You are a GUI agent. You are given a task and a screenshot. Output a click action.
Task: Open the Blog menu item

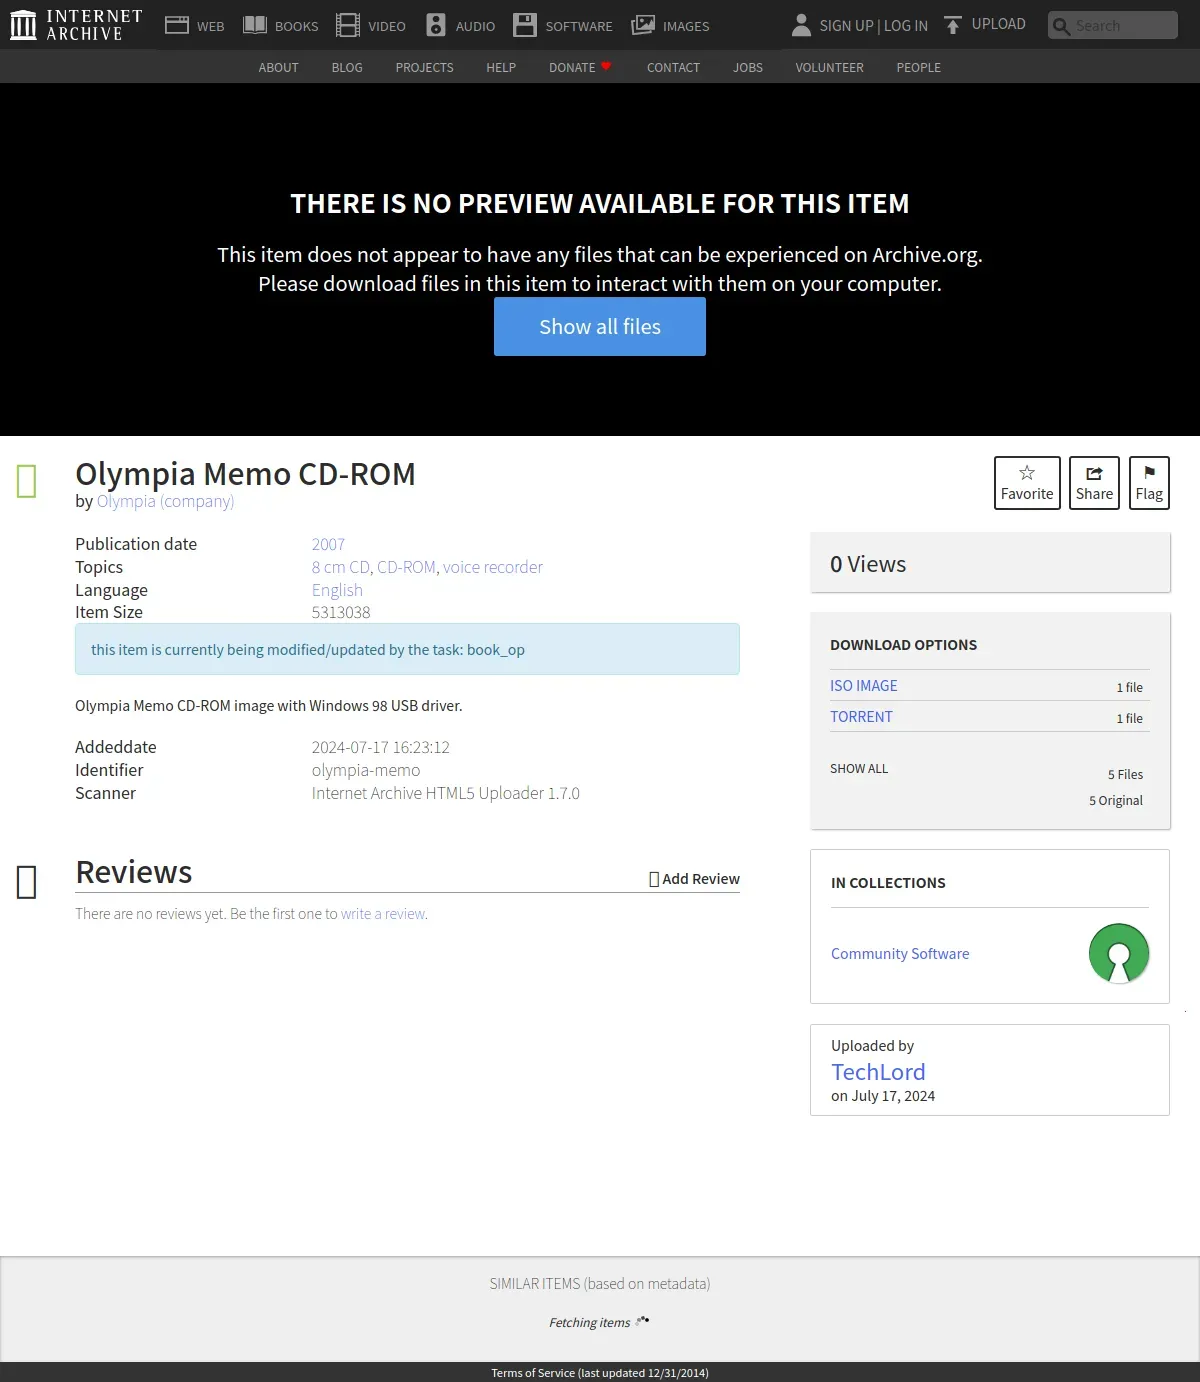[347, 67]
